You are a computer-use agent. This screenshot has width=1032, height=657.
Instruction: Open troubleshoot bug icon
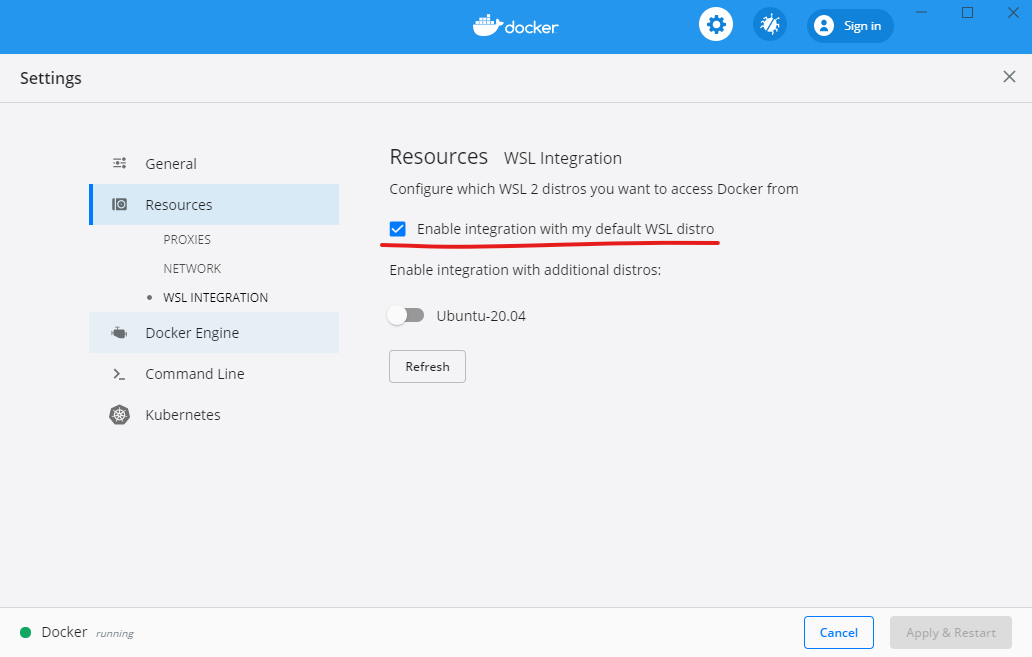[x=769, y=25]
